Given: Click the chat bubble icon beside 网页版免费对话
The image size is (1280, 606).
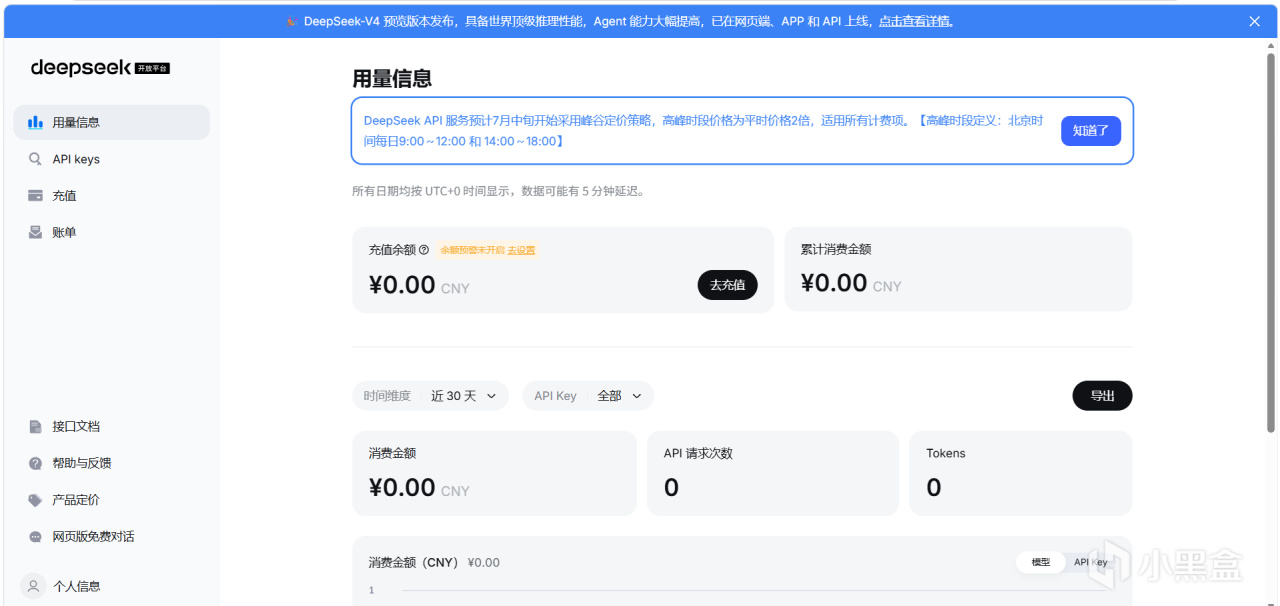Looking at the screenshot, I should tap(35, 537).
